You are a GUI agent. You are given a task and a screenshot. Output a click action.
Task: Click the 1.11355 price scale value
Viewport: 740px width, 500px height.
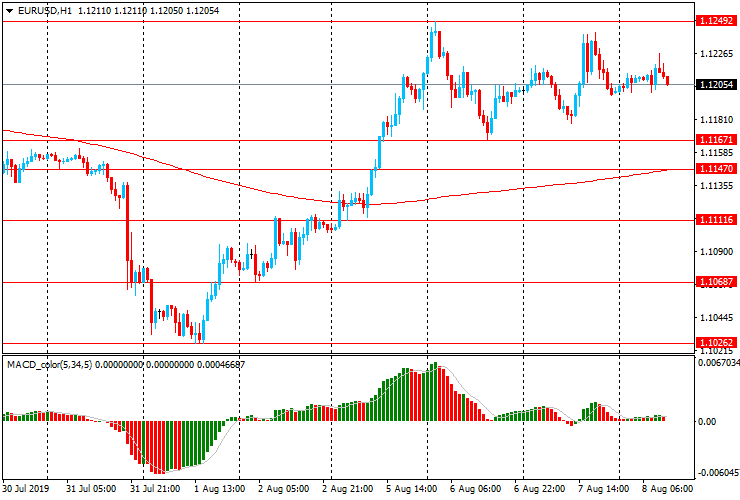717,186
